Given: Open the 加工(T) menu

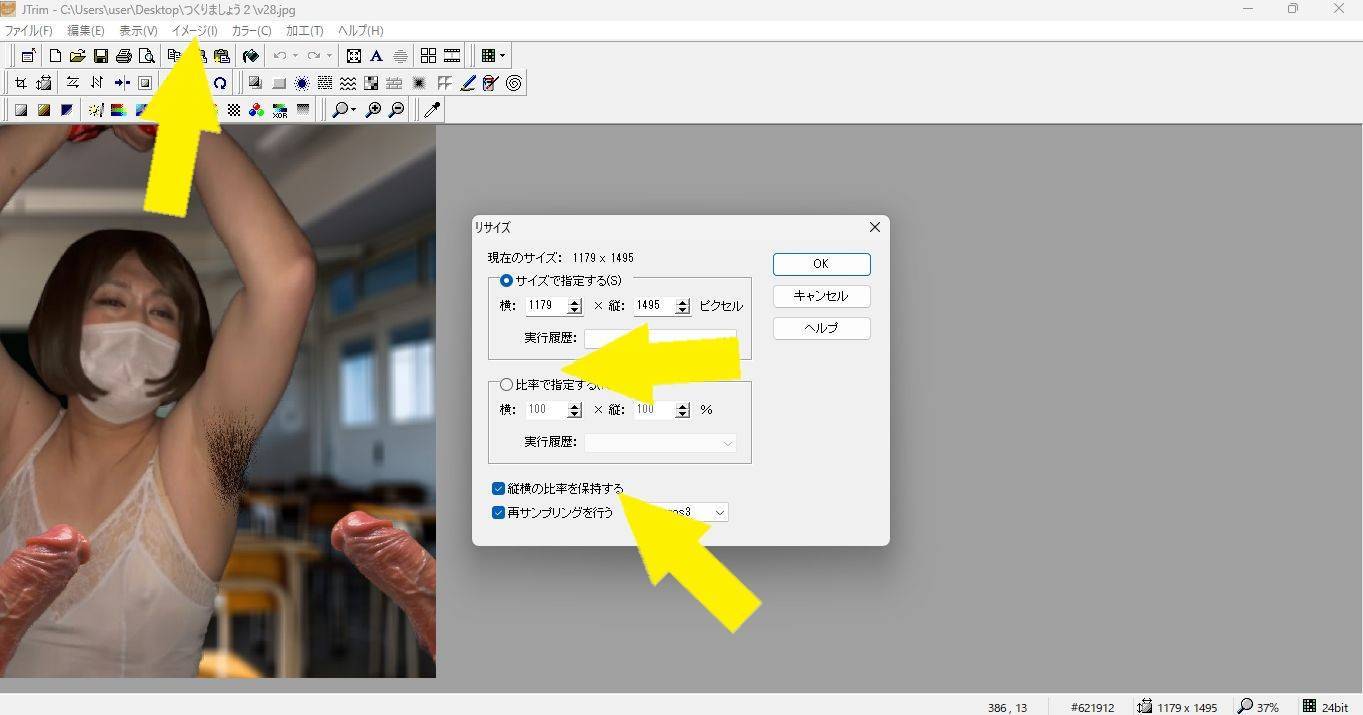Looking at the screenshot, I should click(x=304, y=31).
